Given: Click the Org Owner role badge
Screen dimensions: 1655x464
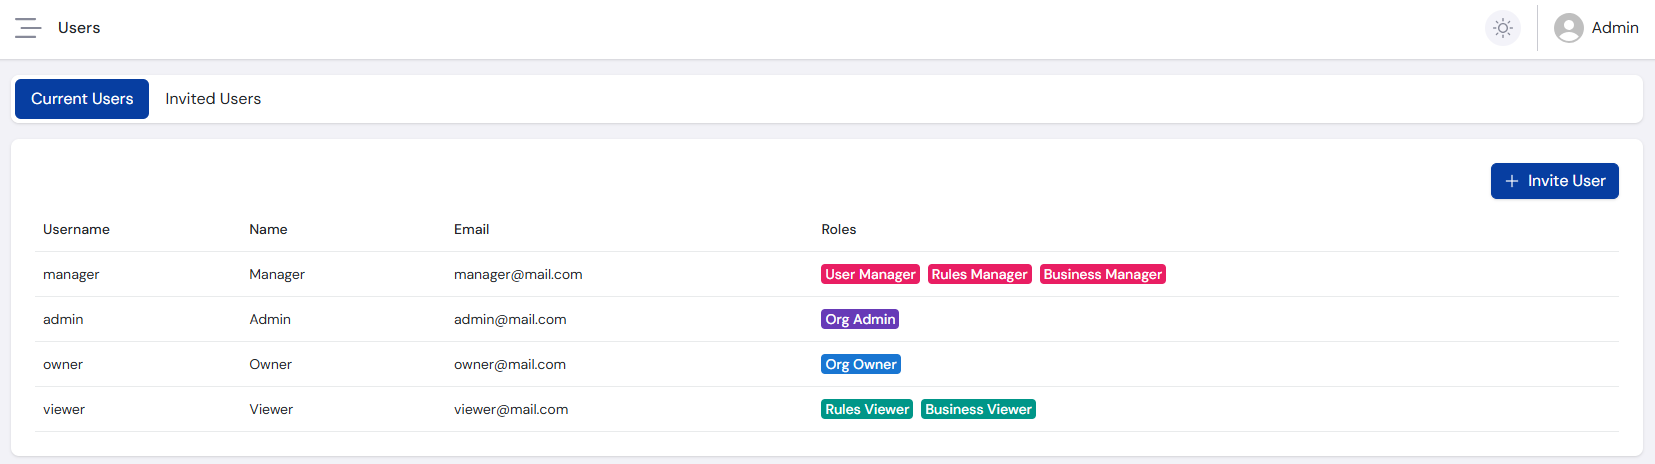Looking at the screenshot, I should pos(861,364).
